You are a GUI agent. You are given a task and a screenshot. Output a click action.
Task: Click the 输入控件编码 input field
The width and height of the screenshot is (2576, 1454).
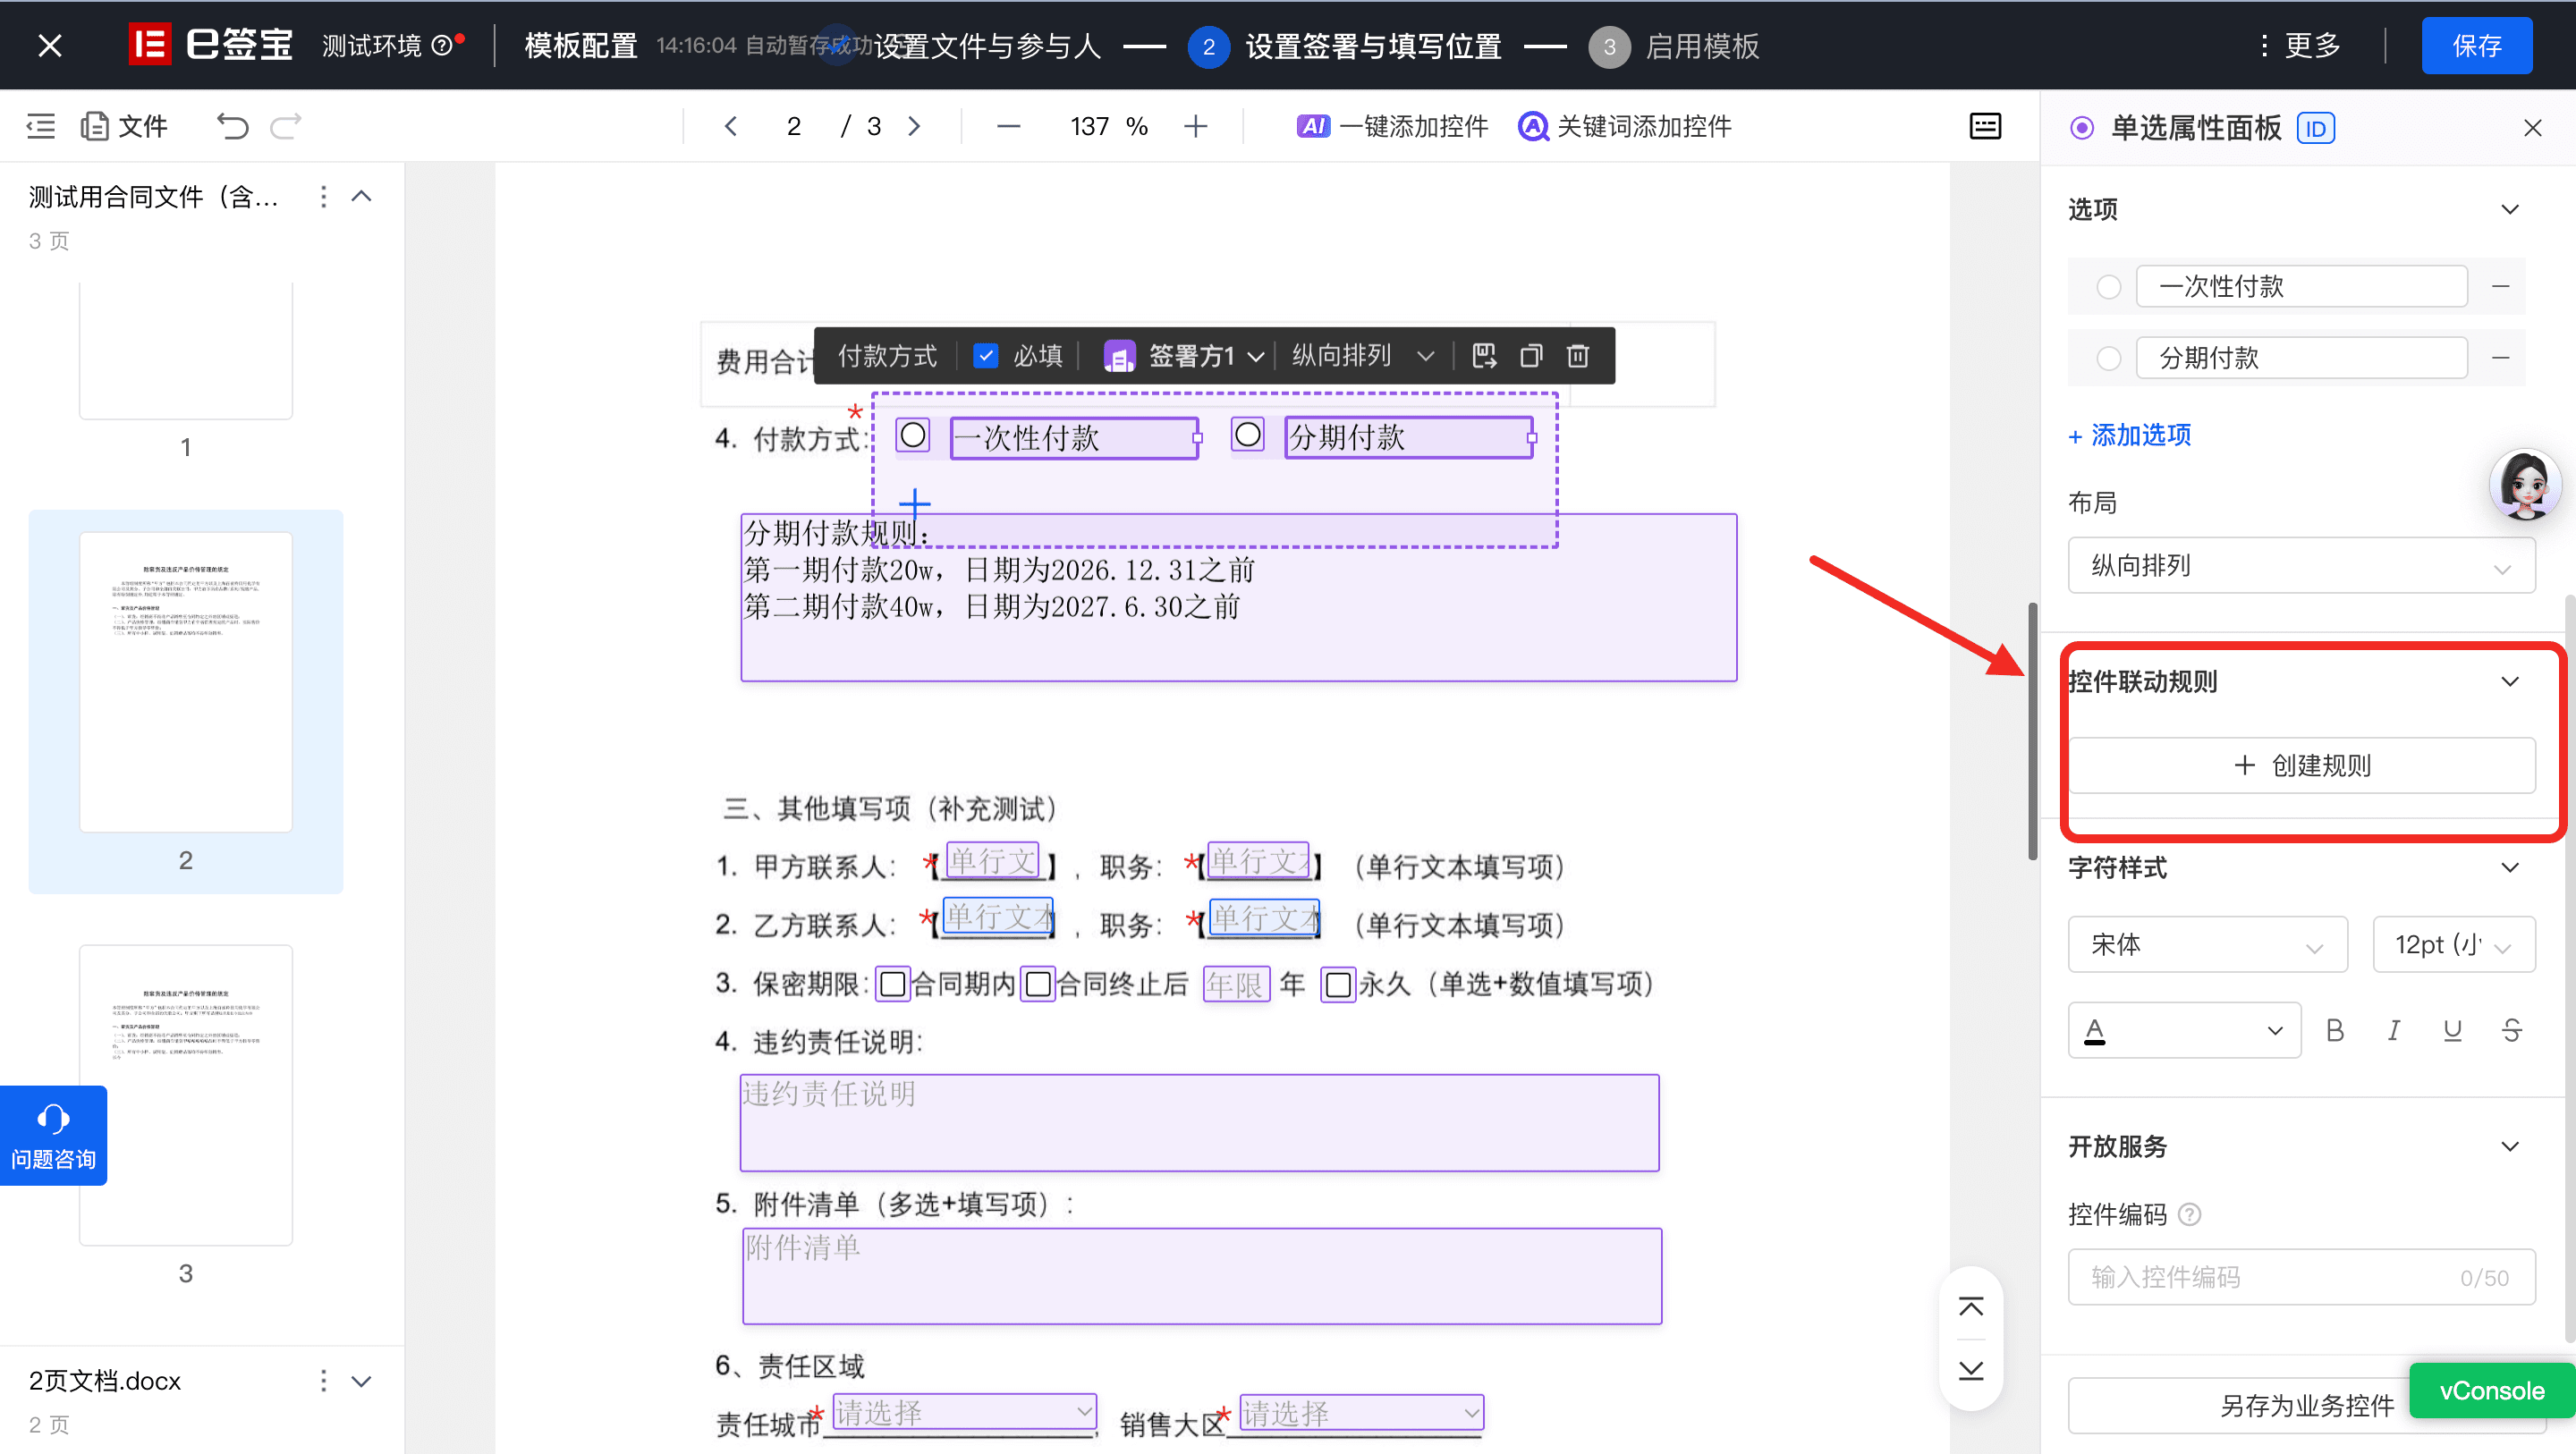[2301, 1277]
